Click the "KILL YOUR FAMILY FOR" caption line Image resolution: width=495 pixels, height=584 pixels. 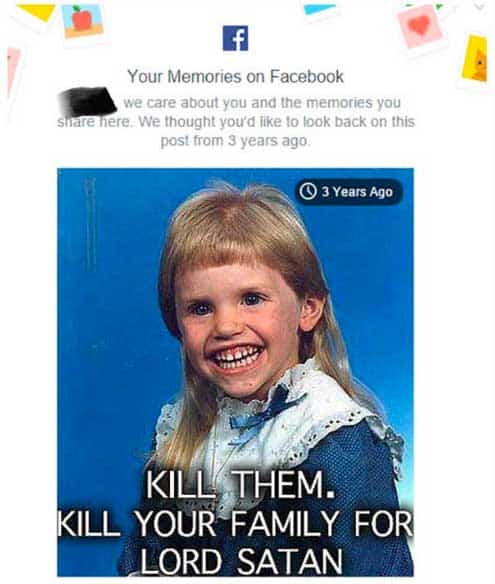(x=235, y=523)
